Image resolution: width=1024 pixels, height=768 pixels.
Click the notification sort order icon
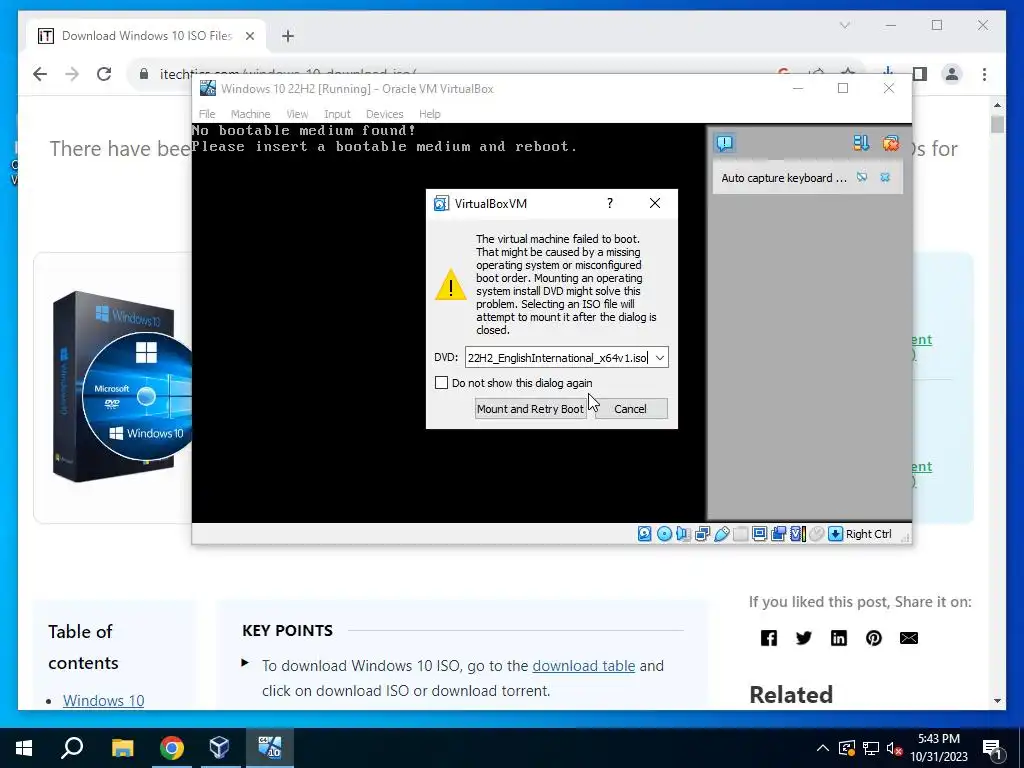point(861,143)
